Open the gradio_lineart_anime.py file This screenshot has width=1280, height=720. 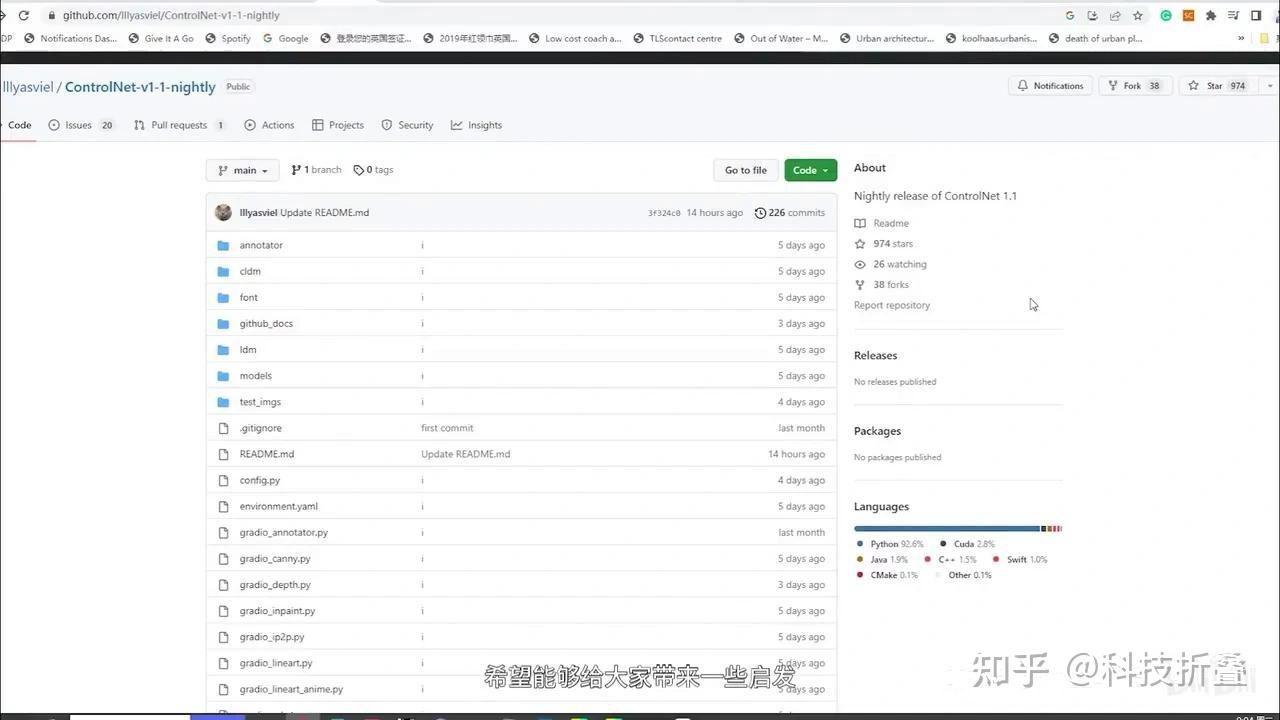[291, 689]
